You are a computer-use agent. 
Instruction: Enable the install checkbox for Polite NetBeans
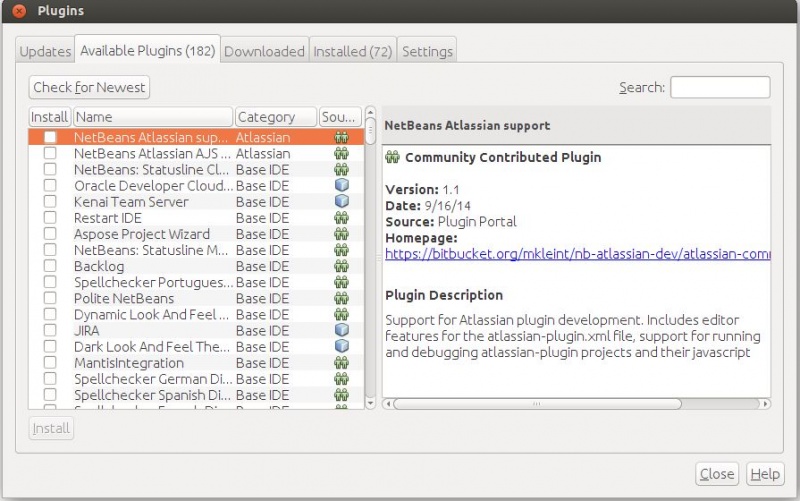tap(50, 298)
